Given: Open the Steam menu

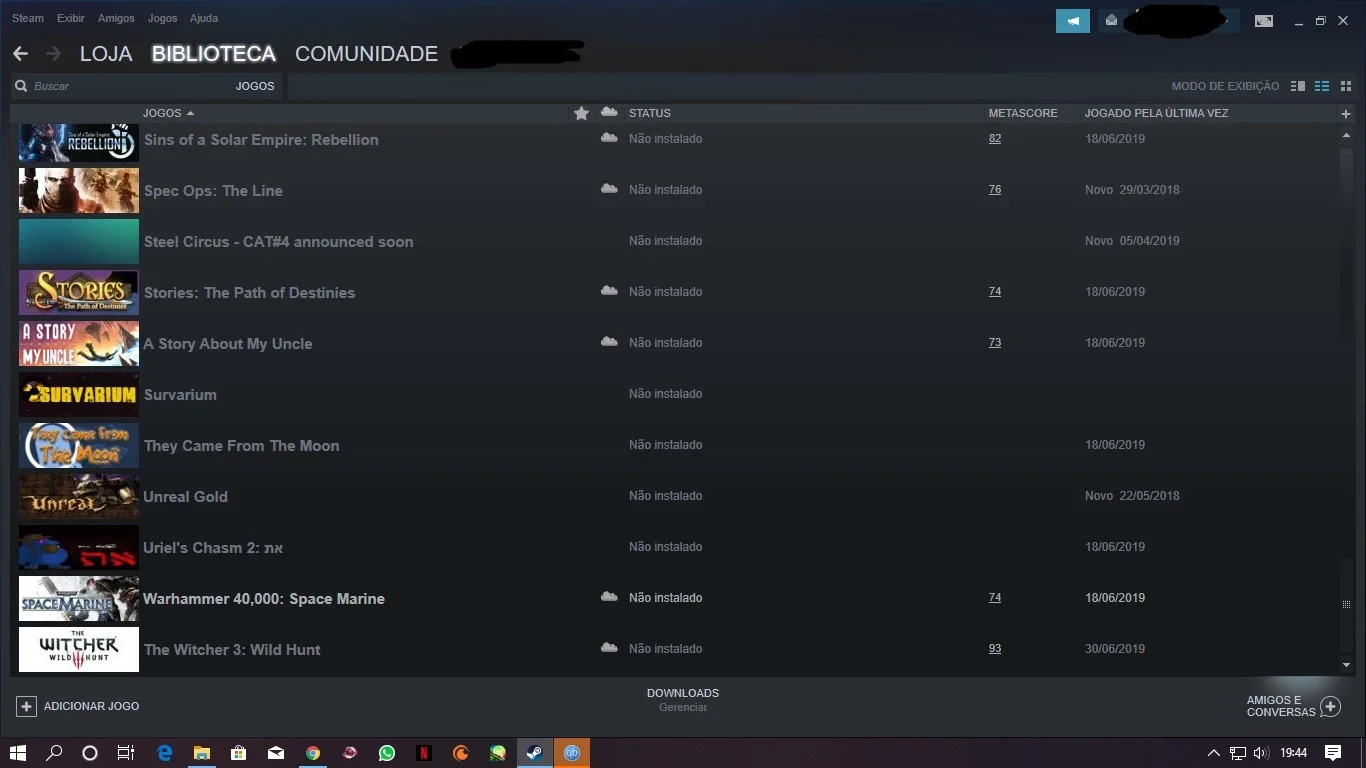Looking at the screenshot, I should pos(28,18).
